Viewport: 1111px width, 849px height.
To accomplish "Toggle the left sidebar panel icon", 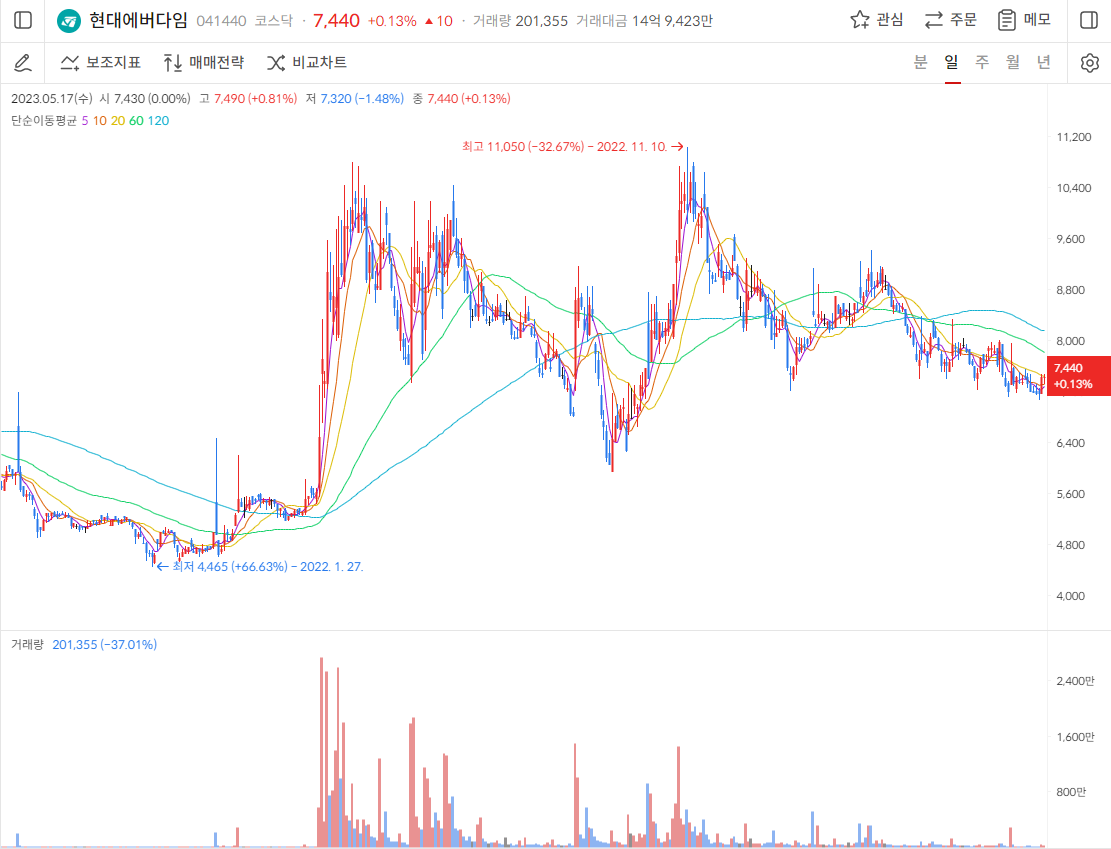I will point(23,20).
